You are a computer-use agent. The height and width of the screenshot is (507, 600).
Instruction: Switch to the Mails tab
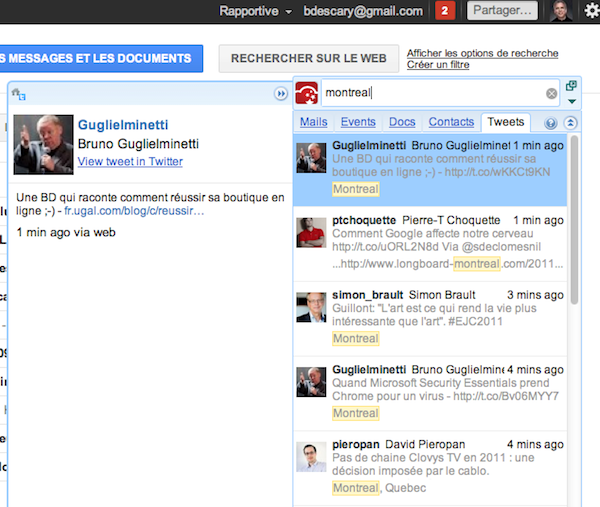coord(313,122)
